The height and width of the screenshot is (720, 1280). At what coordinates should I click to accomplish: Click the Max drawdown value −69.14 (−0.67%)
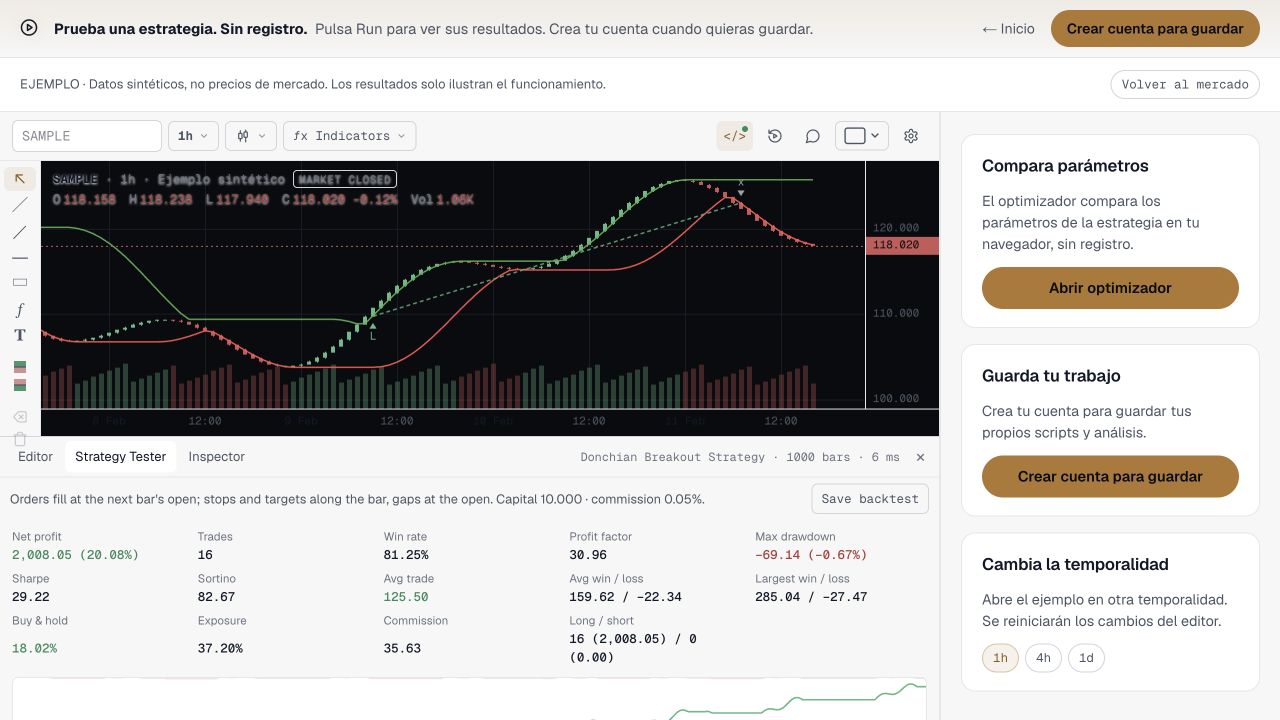811,555
